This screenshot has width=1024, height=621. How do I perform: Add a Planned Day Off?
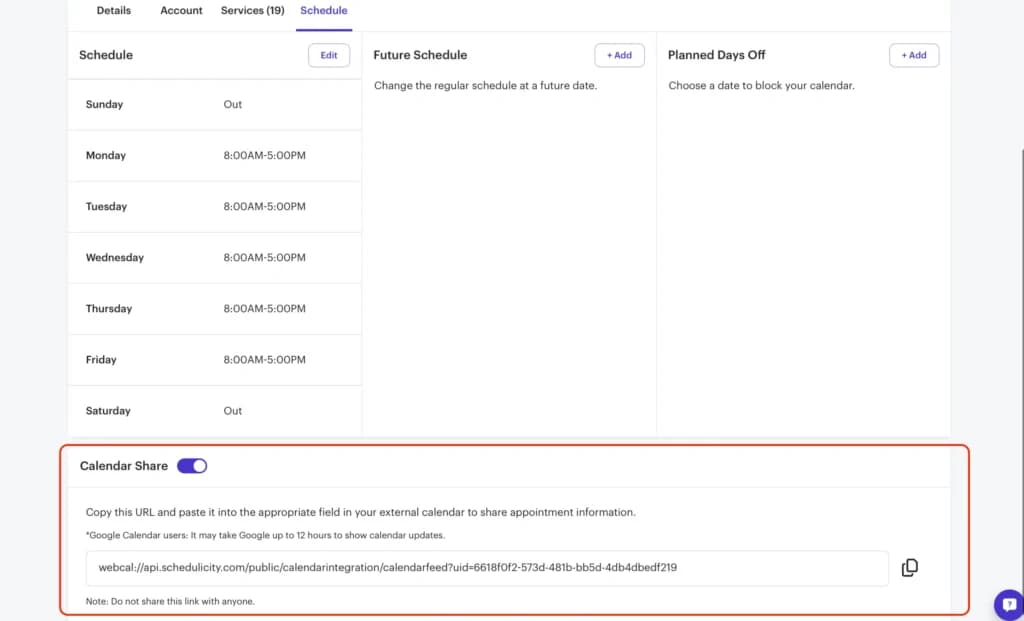point(914,56)
